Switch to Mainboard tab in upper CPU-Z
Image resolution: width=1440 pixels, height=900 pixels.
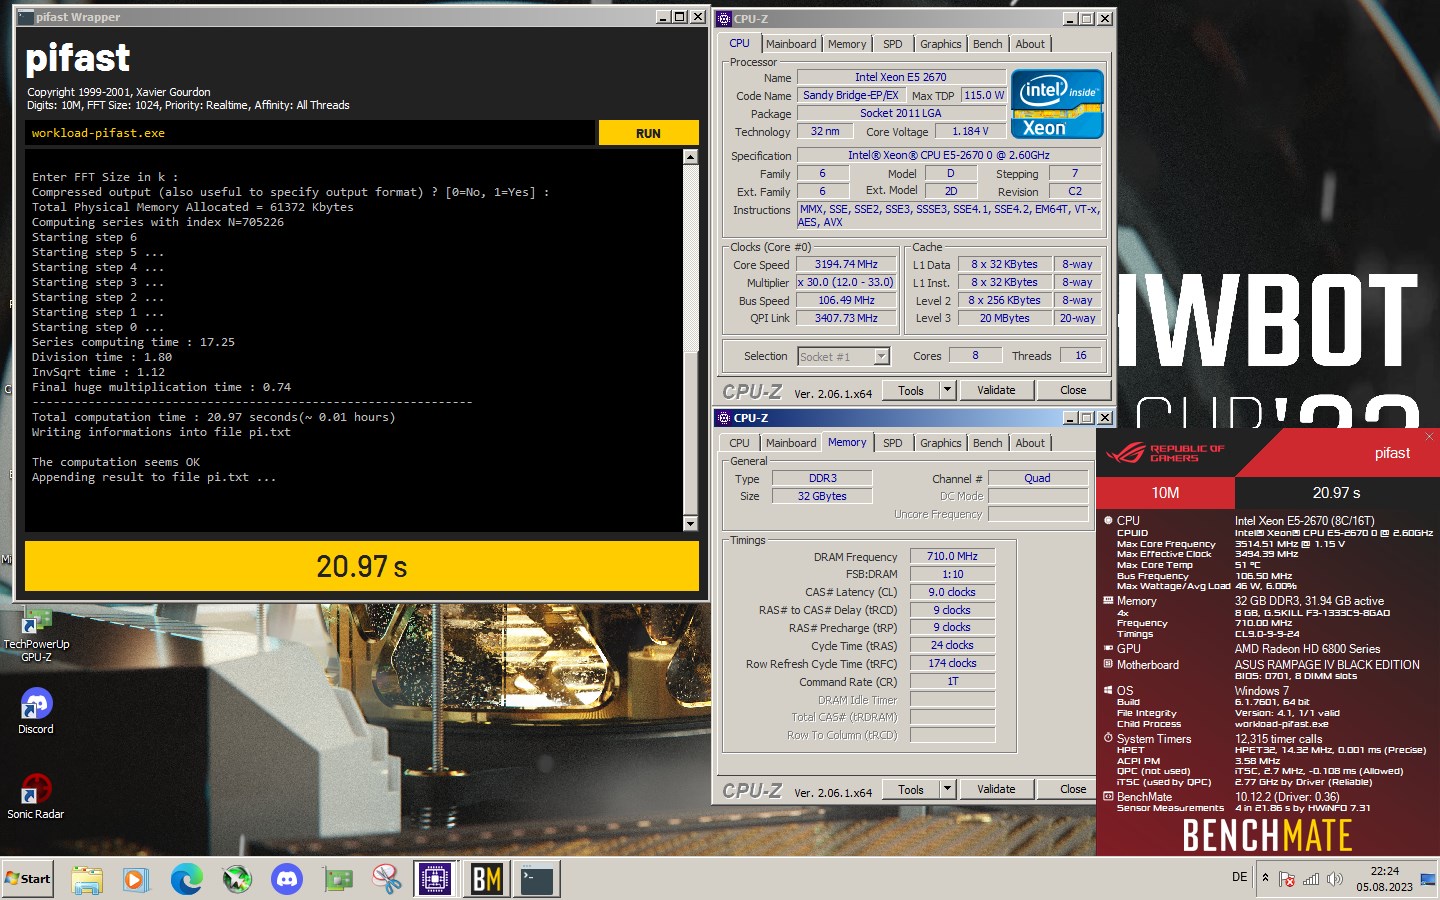791,44
